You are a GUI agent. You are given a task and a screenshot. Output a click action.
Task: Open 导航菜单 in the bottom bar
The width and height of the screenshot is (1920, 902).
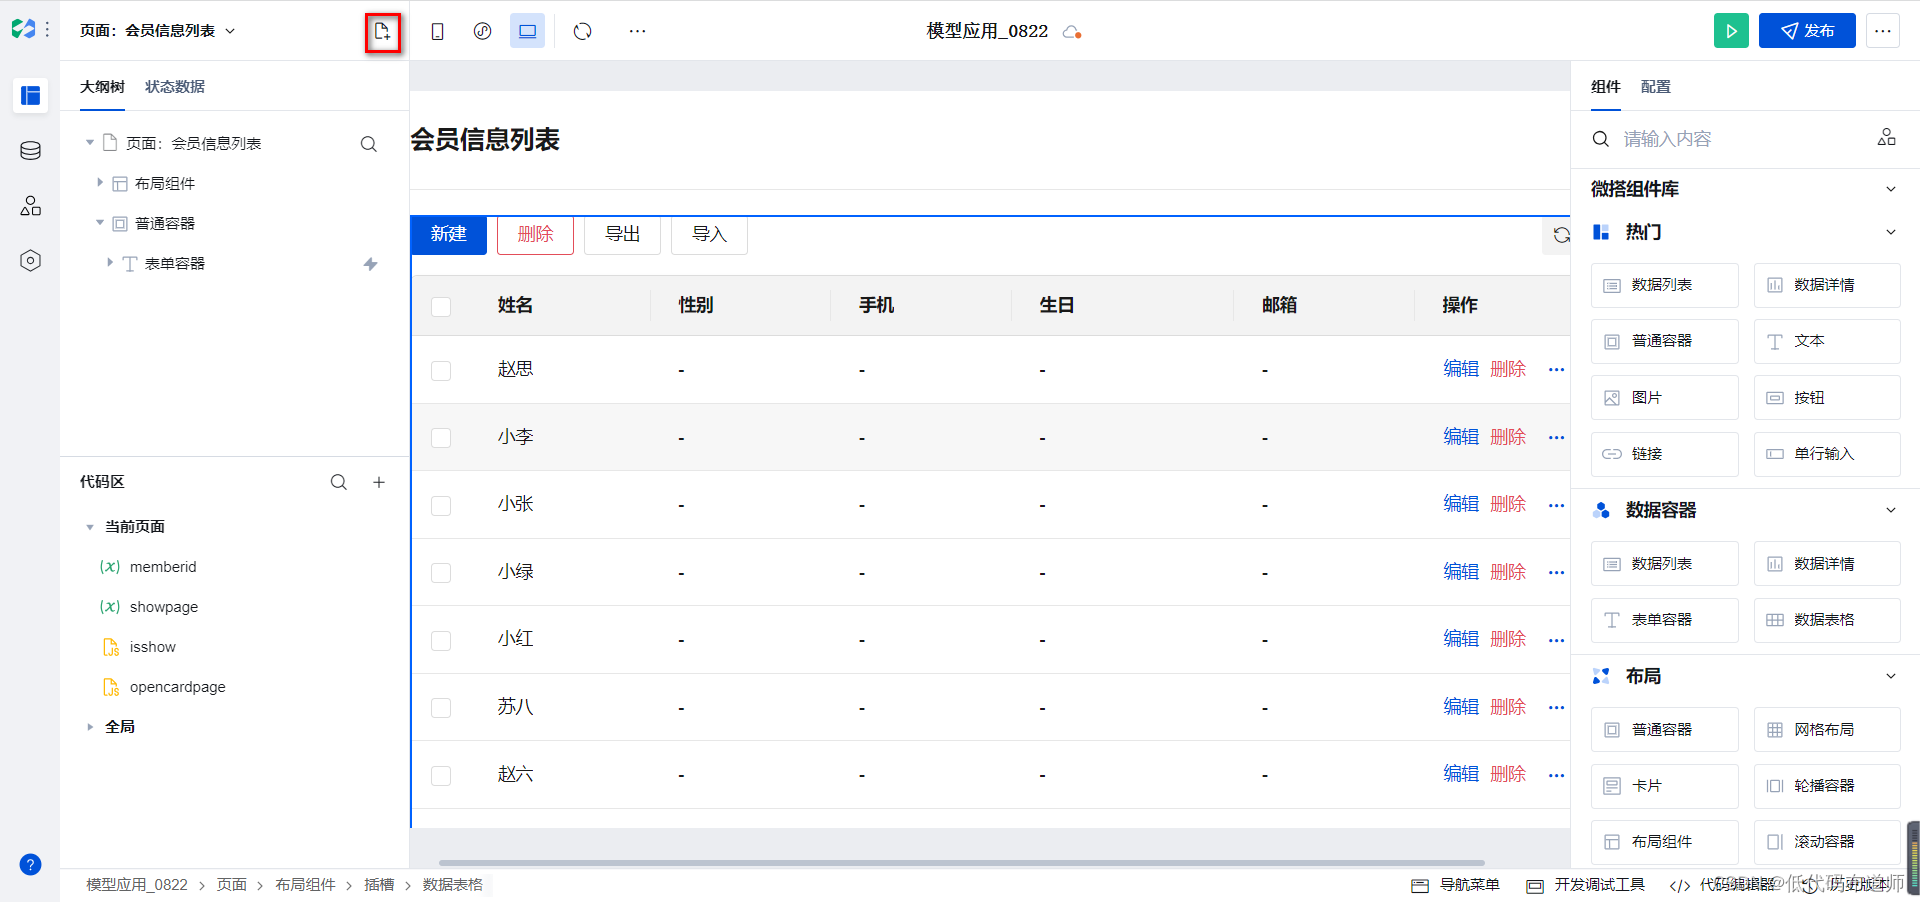click(x=1456, y=885)
